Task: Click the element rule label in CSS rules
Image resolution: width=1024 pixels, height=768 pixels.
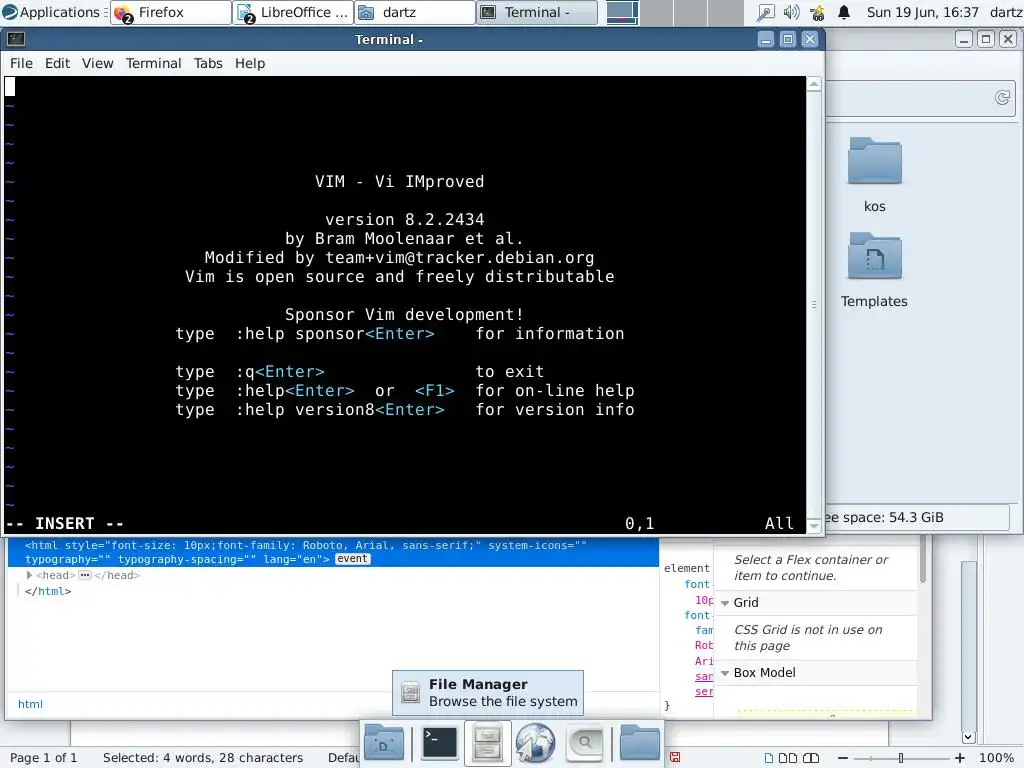Action: (686, 568)
